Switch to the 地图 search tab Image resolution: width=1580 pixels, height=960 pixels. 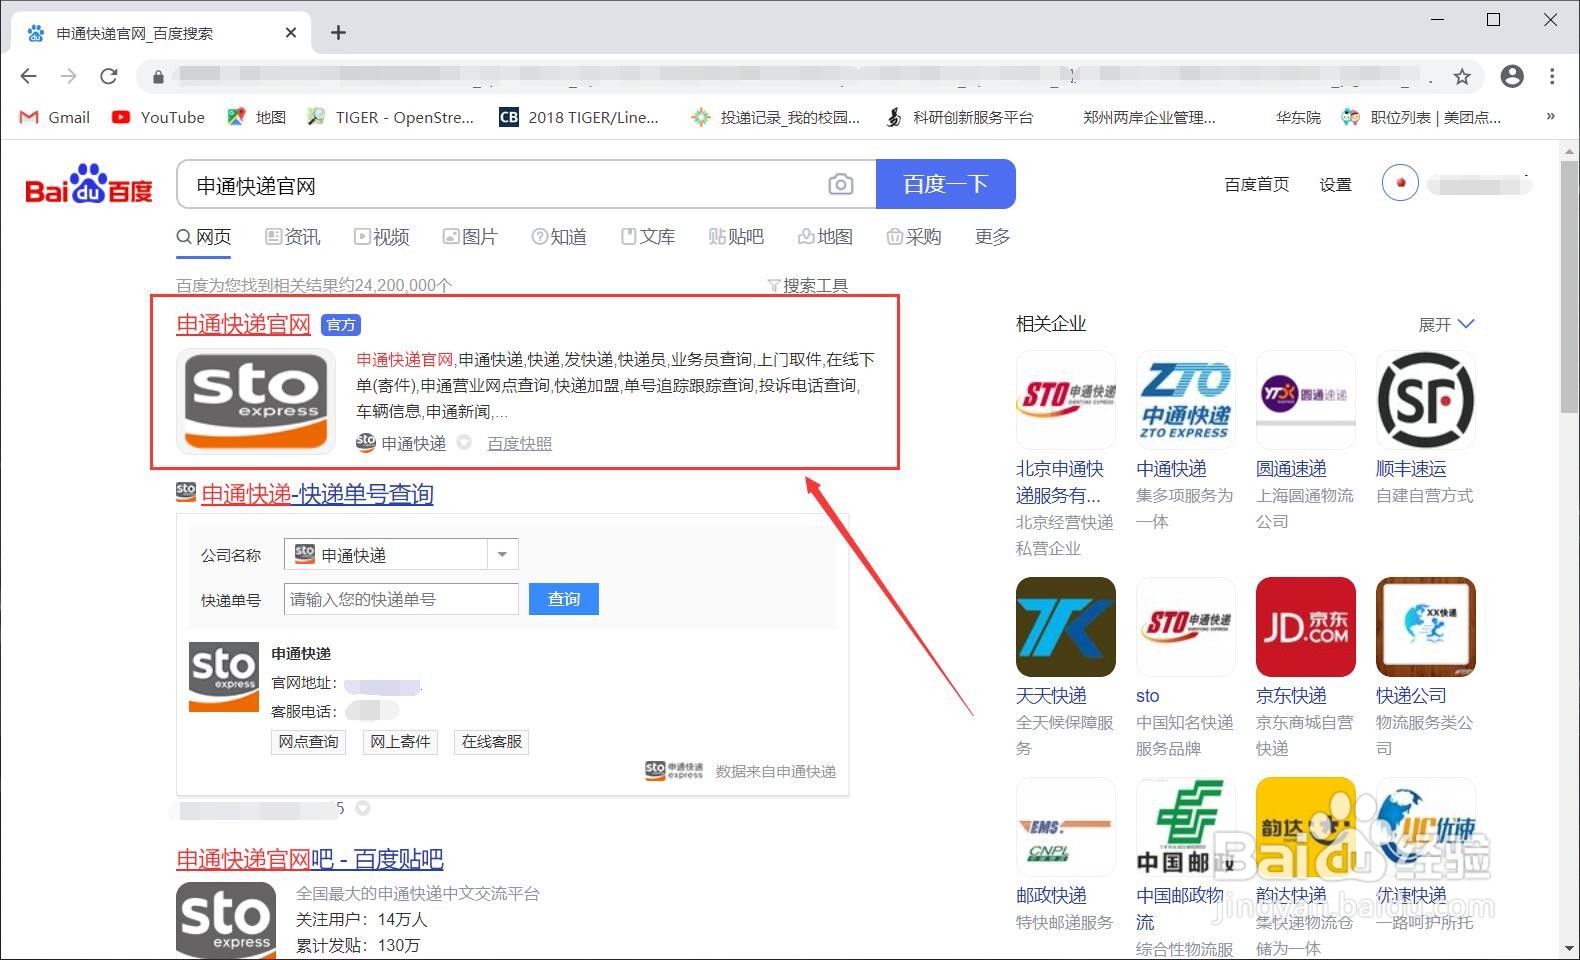[825, 237]
